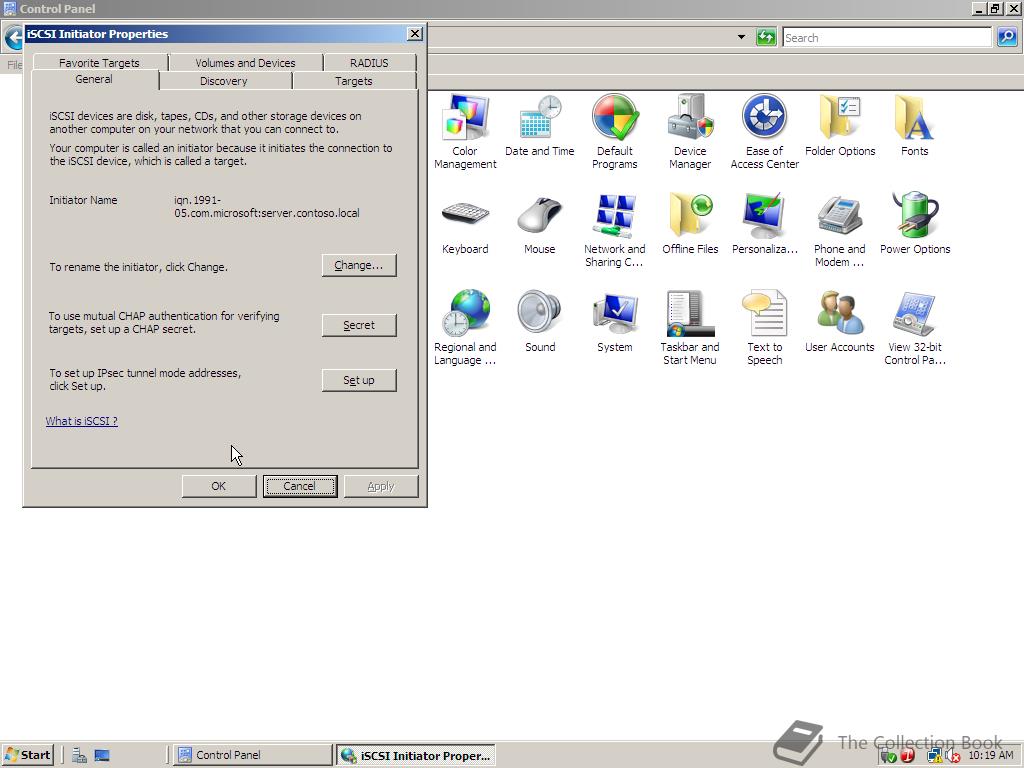Select the General tab
The width and height of the screenshot is (1024, 768).
pos(94,79)
